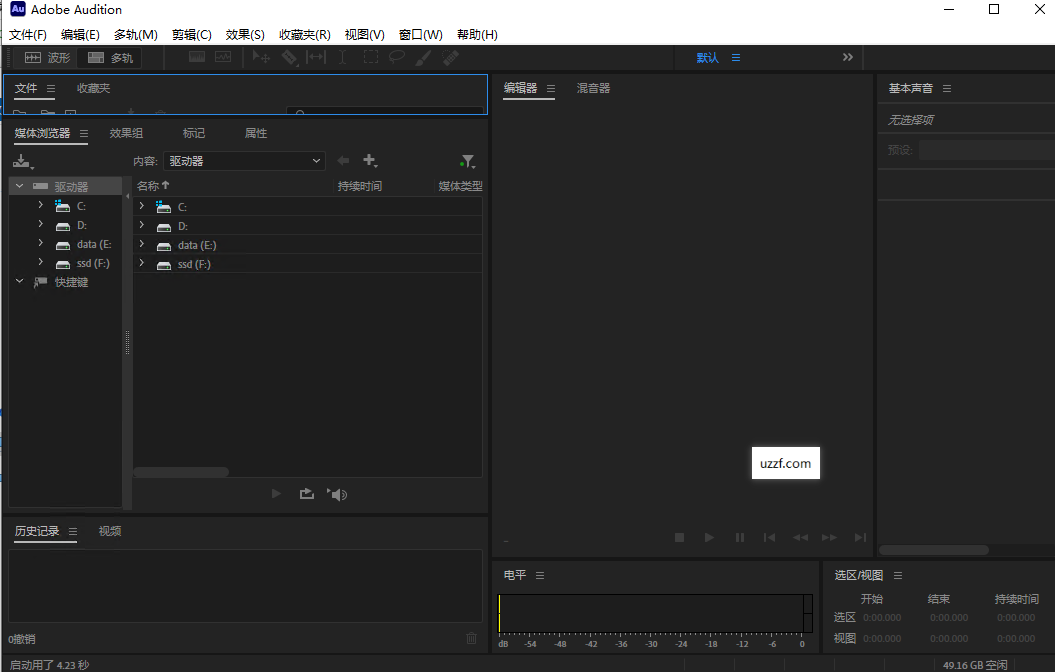
Task: Open the media type filter toggle
Action: pos(467,160)
